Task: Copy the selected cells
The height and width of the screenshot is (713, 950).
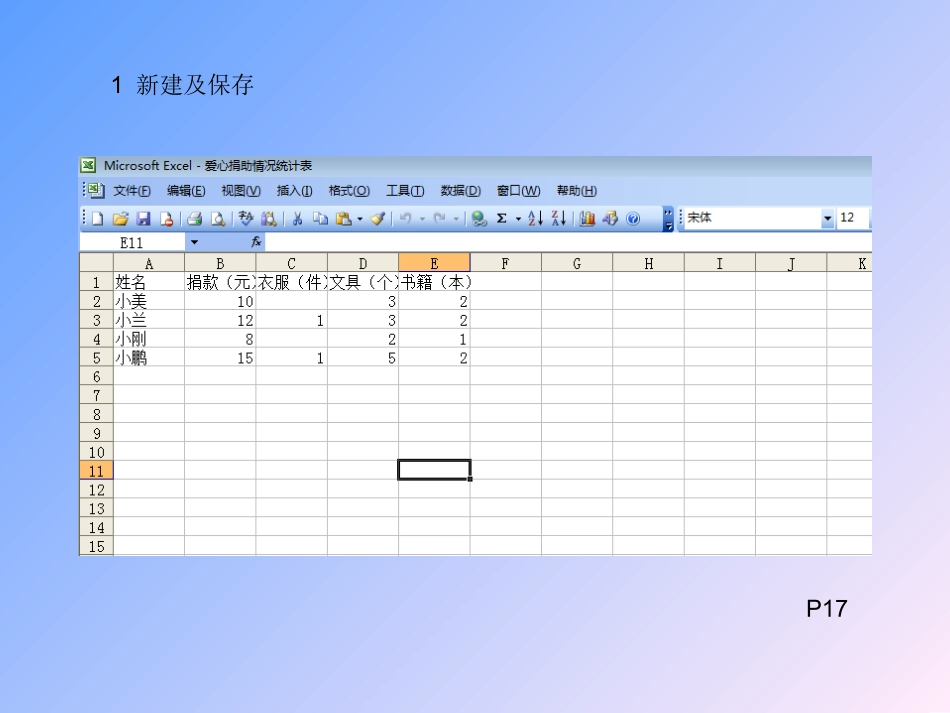Action: click(x=321, y=219)
